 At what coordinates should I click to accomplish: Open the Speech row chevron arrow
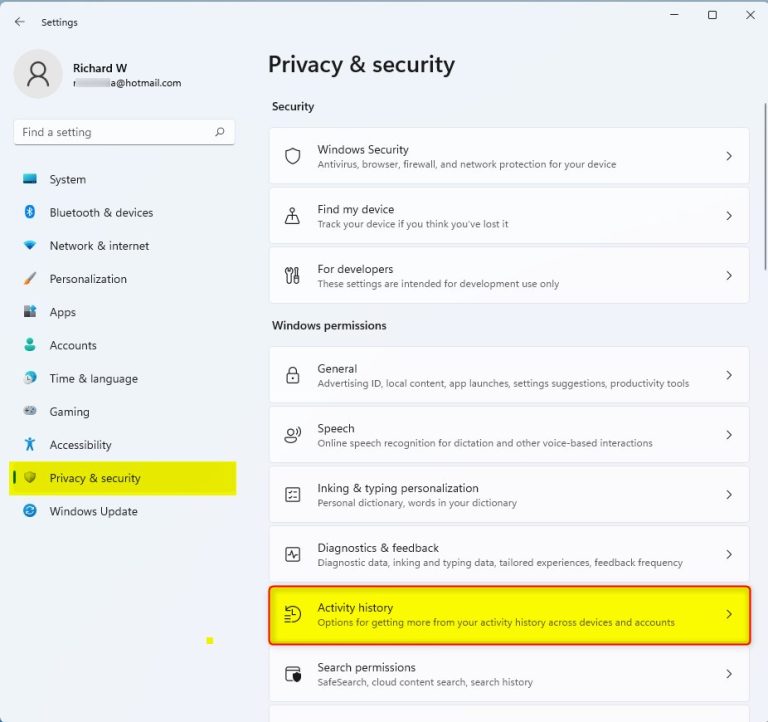point(729,435)
